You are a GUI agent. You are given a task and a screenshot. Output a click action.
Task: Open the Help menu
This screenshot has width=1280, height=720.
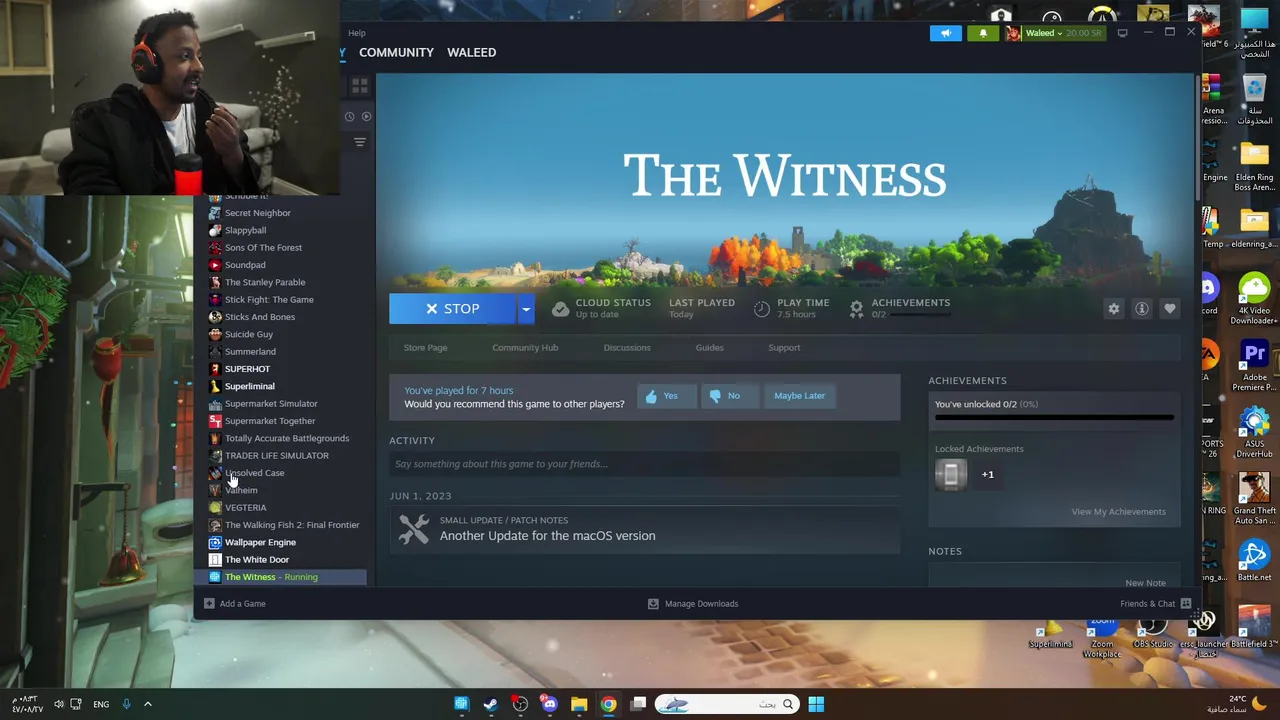coord(357,33)
